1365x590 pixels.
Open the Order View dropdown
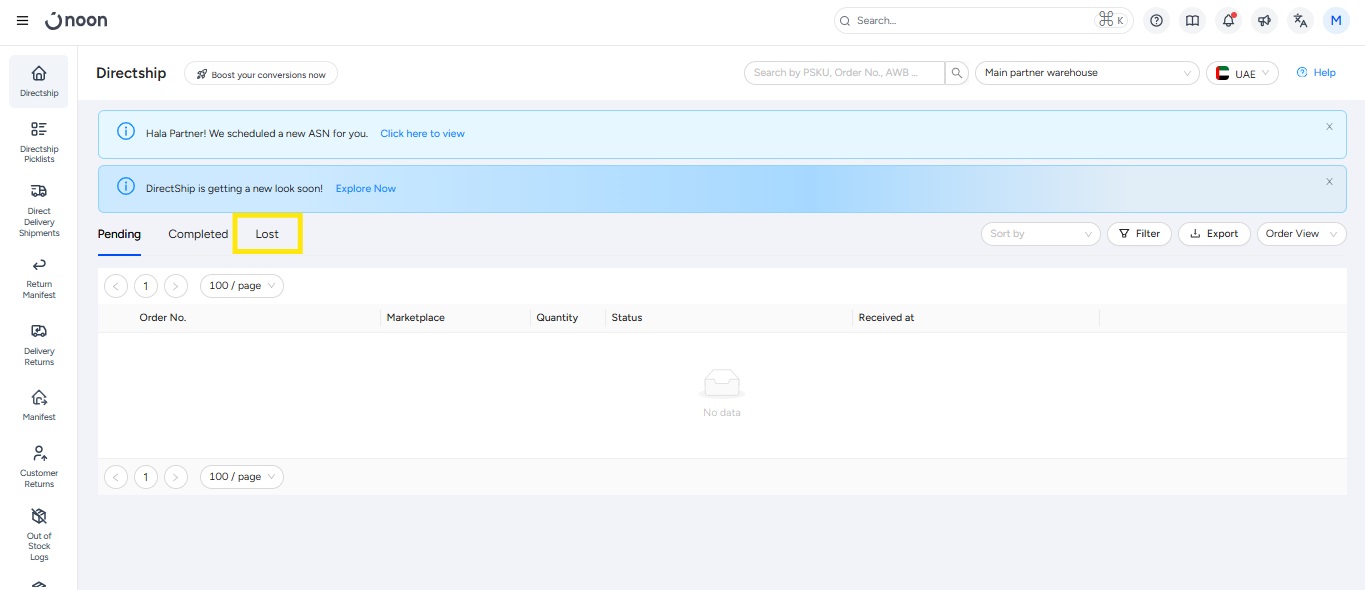pos(1301,234)
